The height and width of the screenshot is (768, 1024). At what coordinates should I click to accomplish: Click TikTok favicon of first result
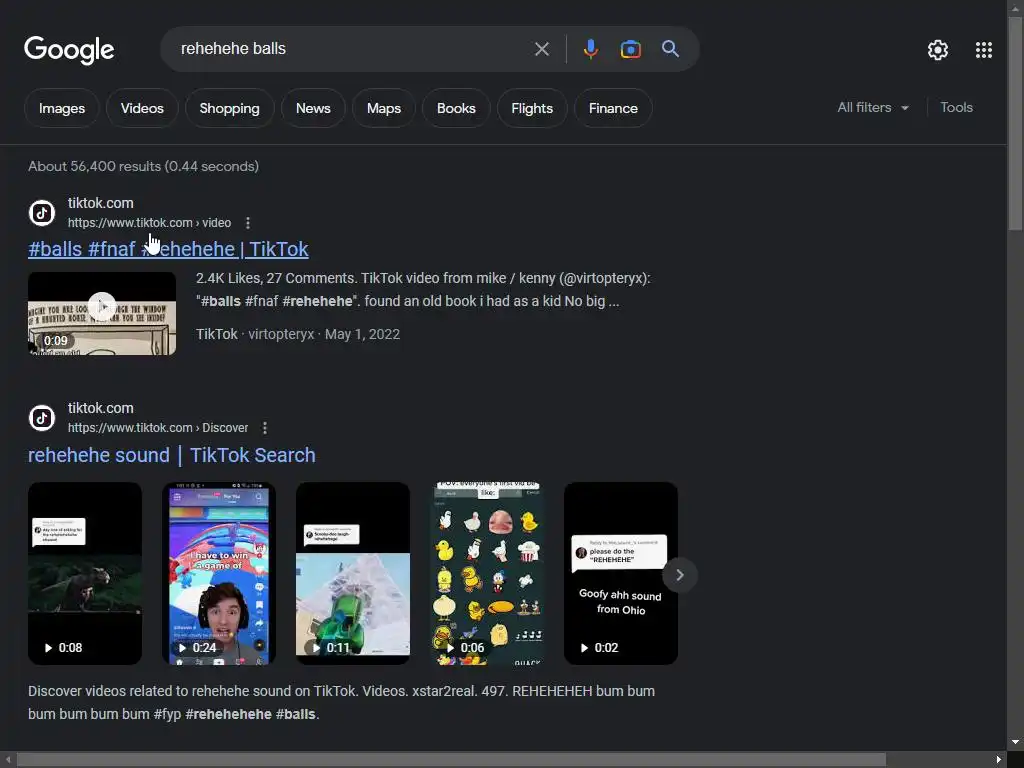42,213
